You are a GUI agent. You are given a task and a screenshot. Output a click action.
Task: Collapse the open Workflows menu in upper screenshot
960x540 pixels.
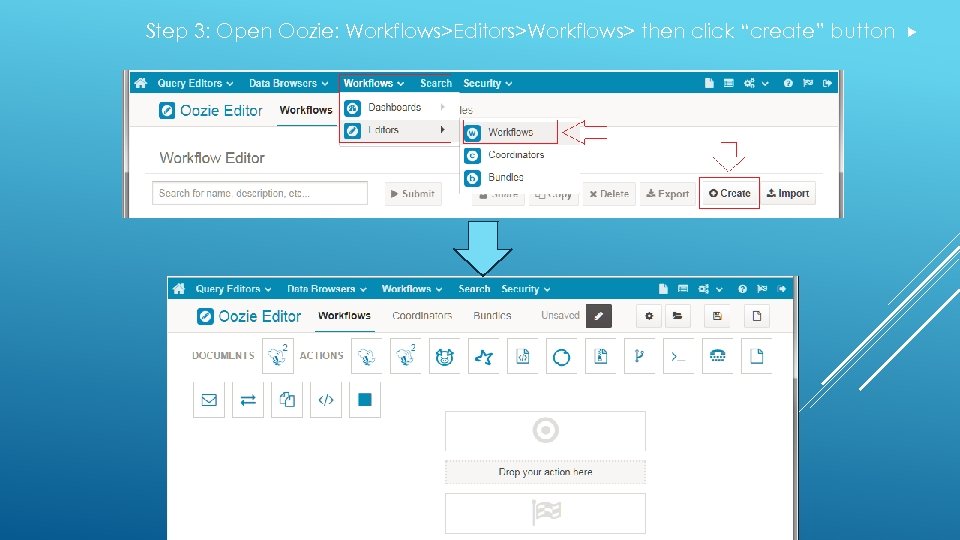(373, 83)
